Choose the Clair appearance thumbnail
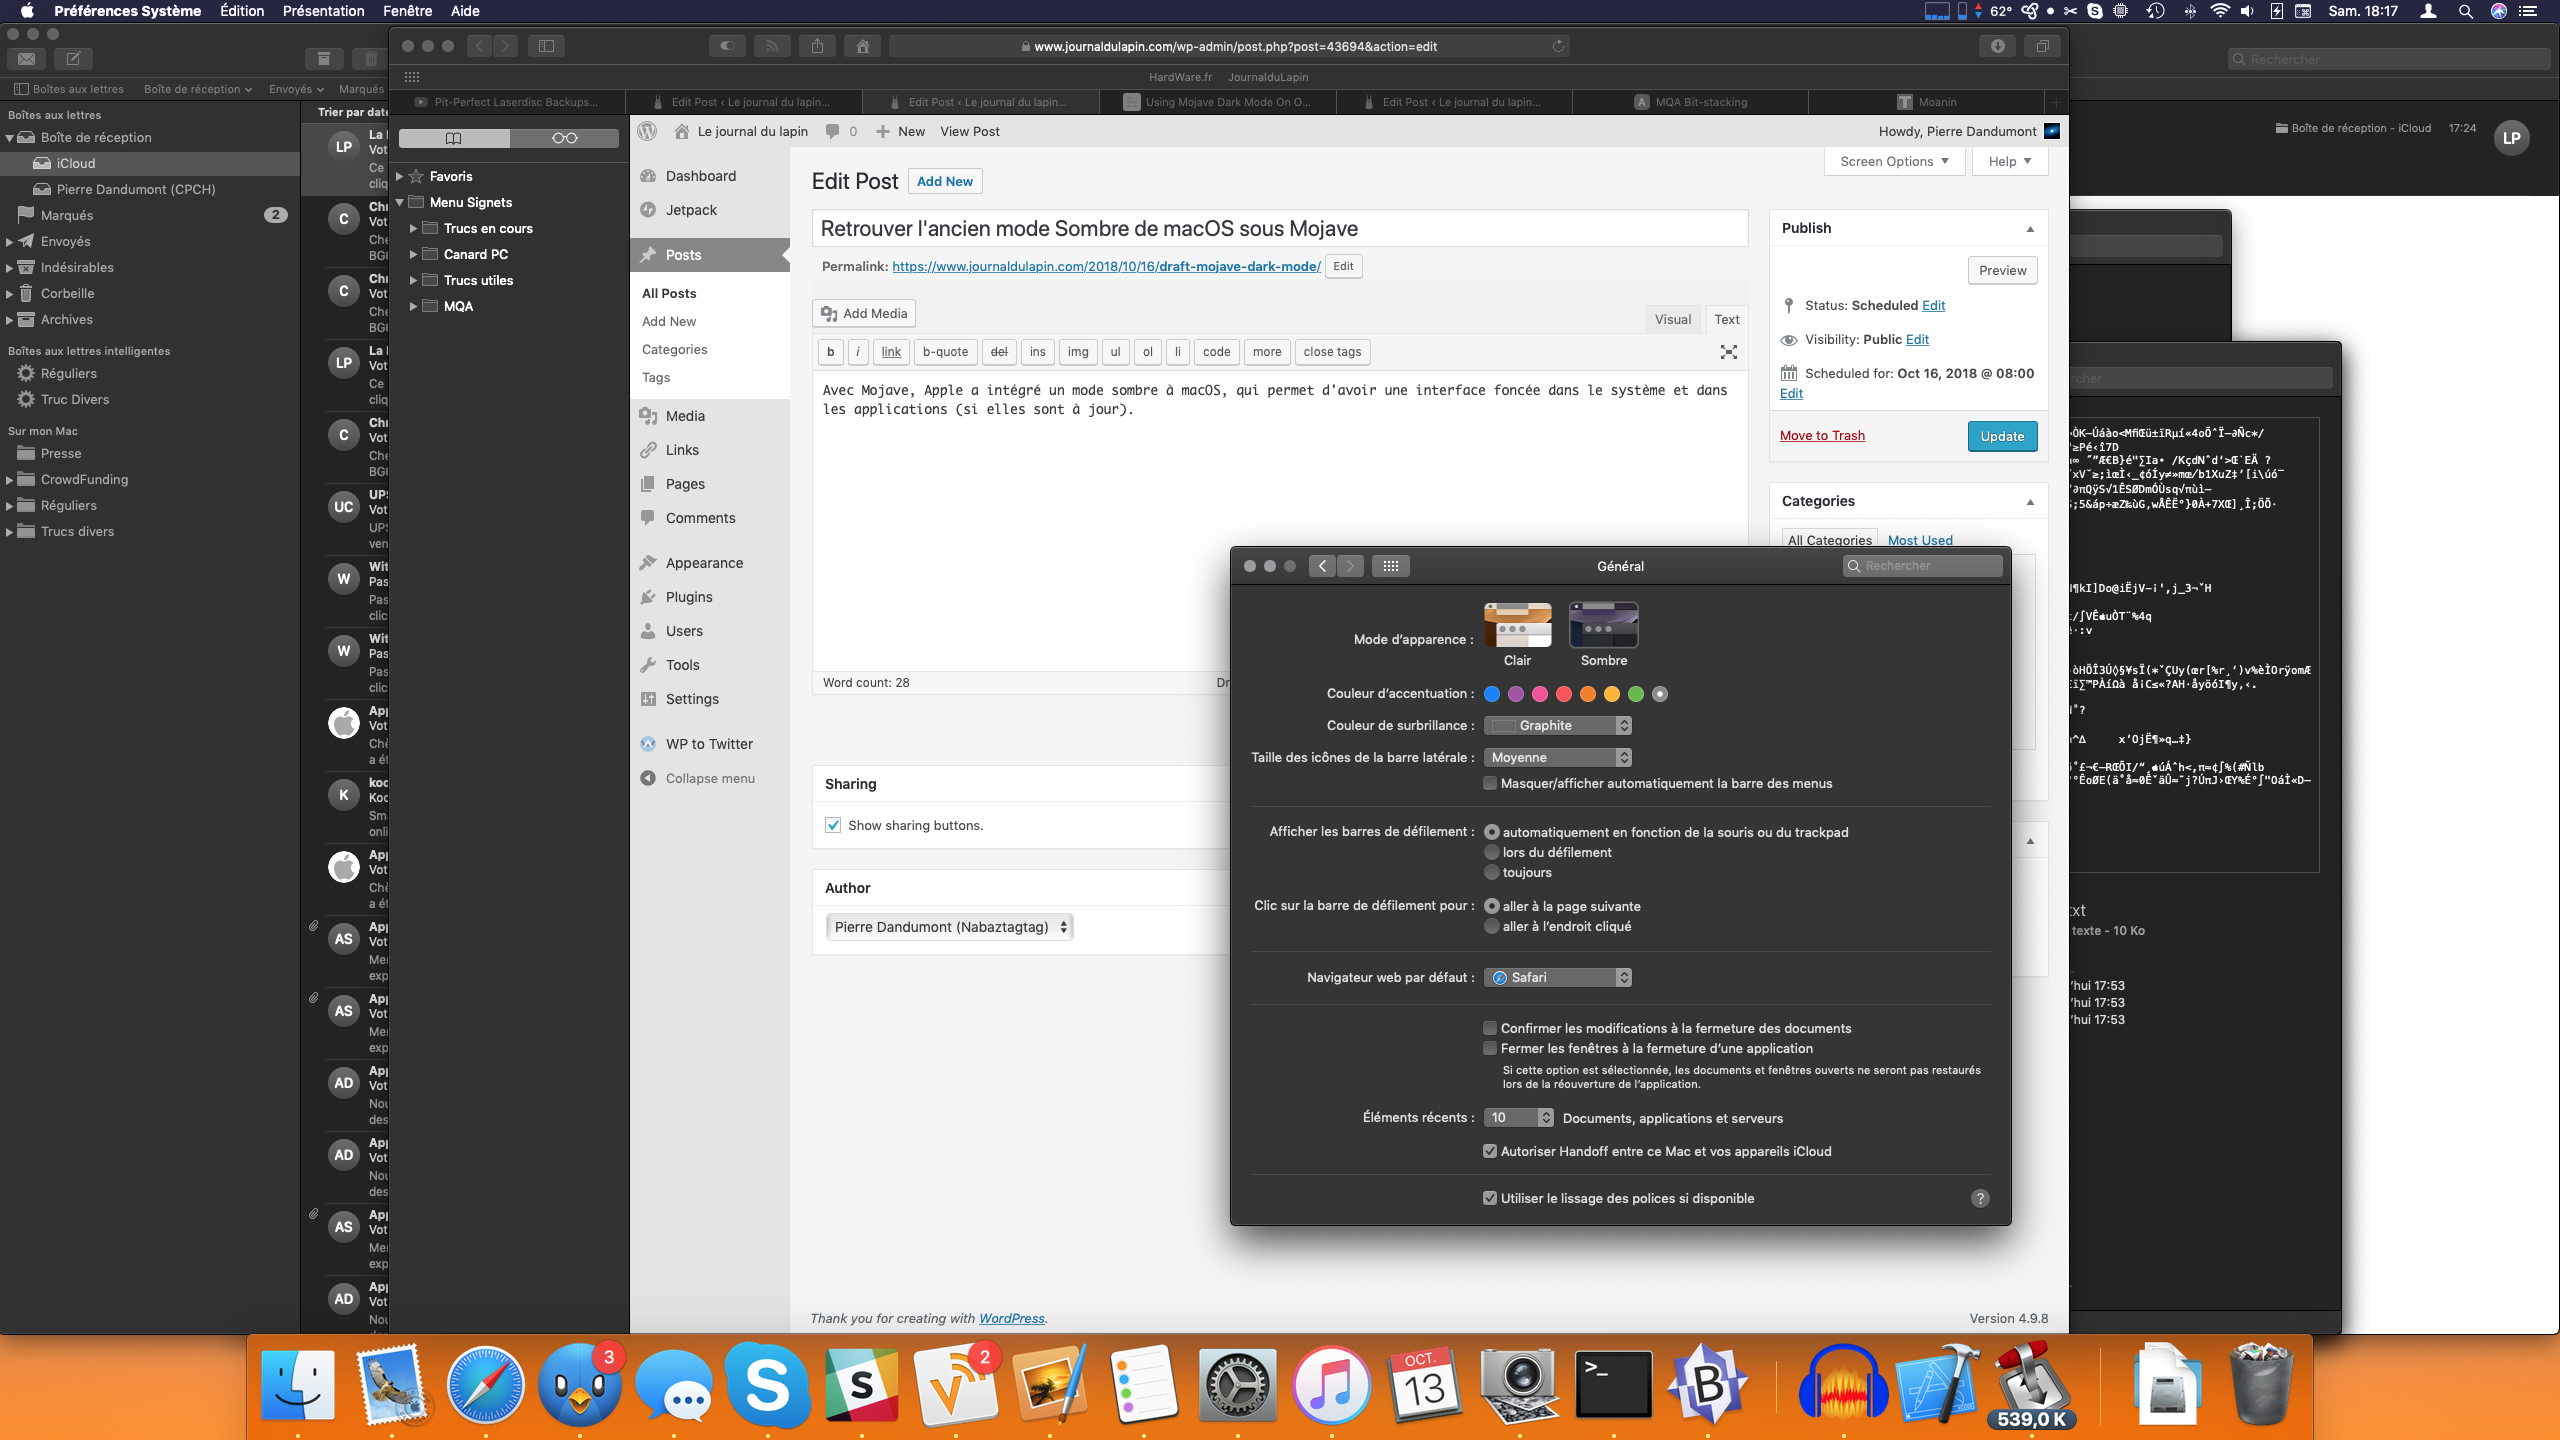Screen dimensions: 2560x1440 (1517, 626)
